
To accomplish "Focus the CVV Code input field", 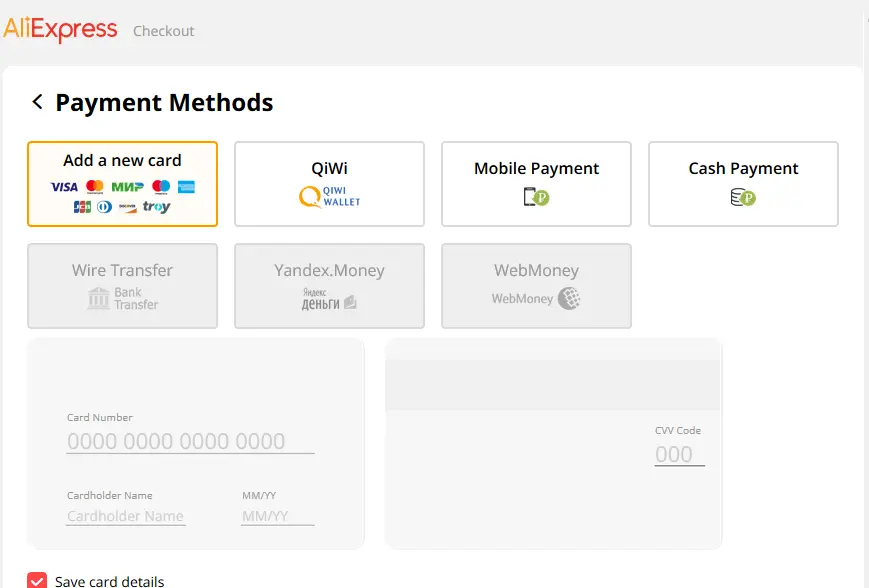I will coord(679,454).
